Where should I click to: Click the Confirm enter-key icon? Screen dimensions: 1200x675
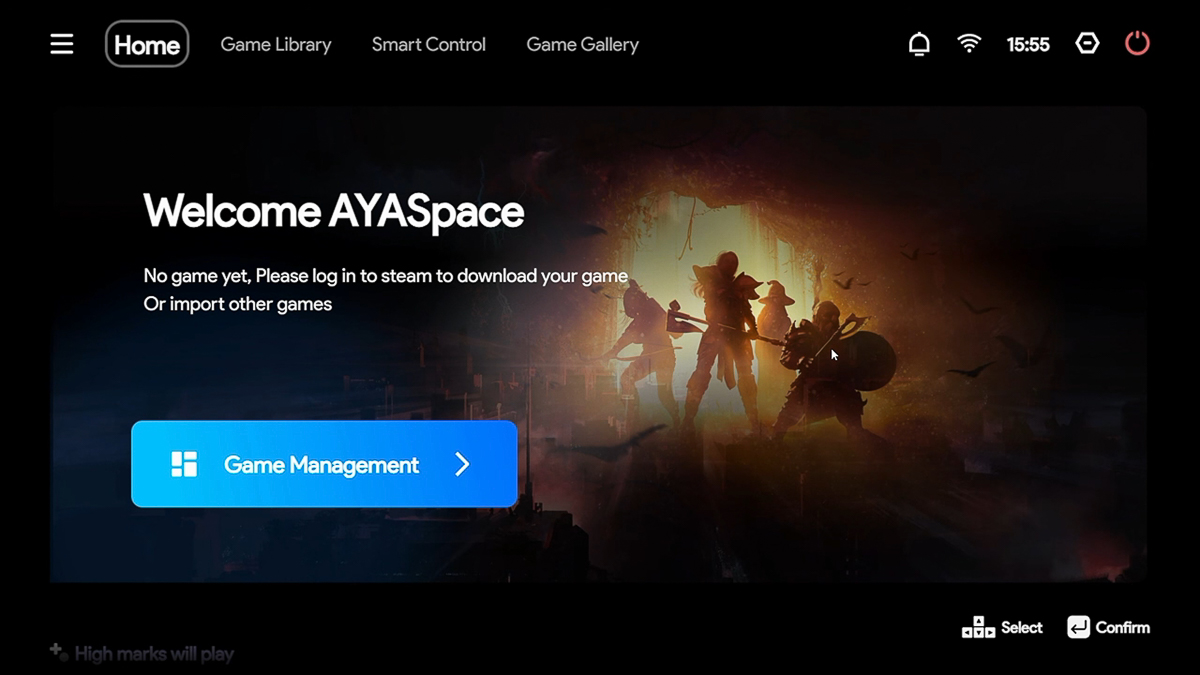[x=1079, y=627]
